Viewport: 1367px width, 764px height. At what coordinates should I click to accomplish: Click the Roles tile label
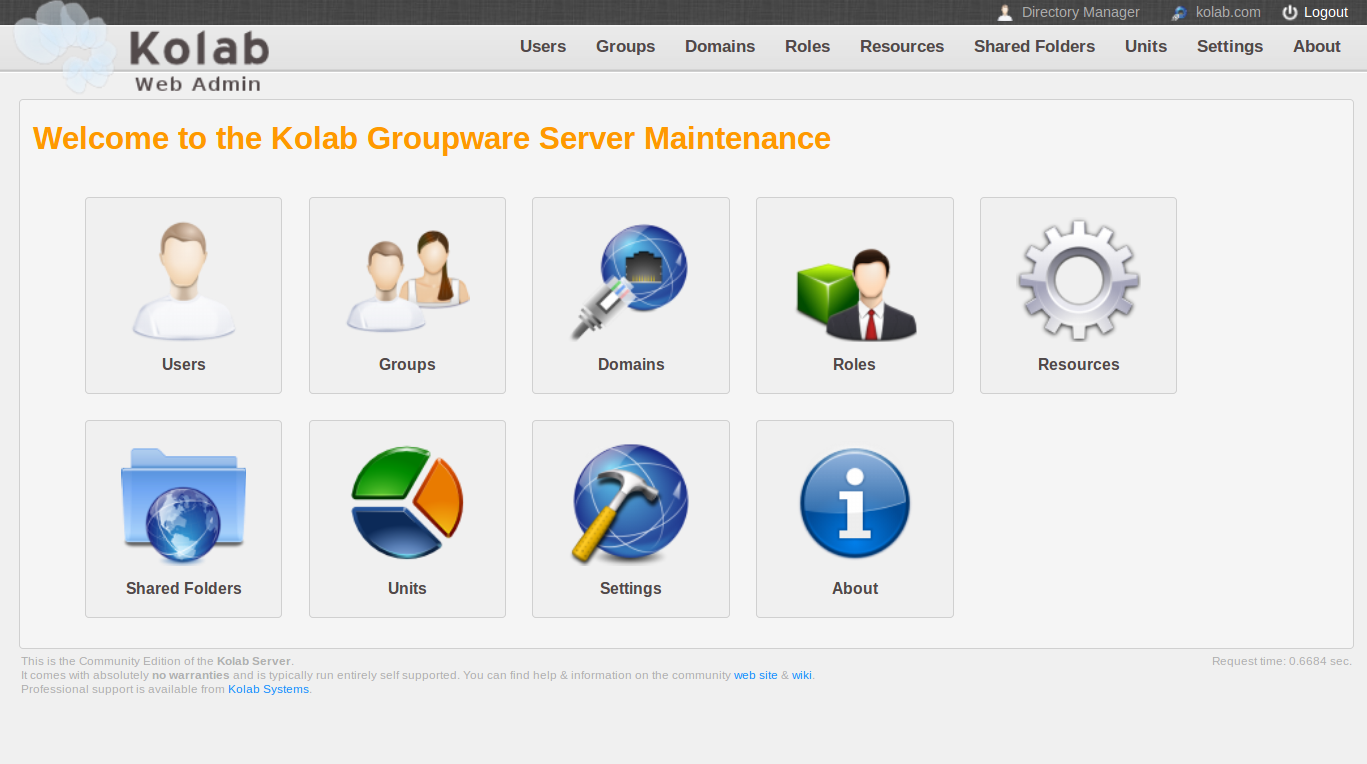click(x=854, y=365)
